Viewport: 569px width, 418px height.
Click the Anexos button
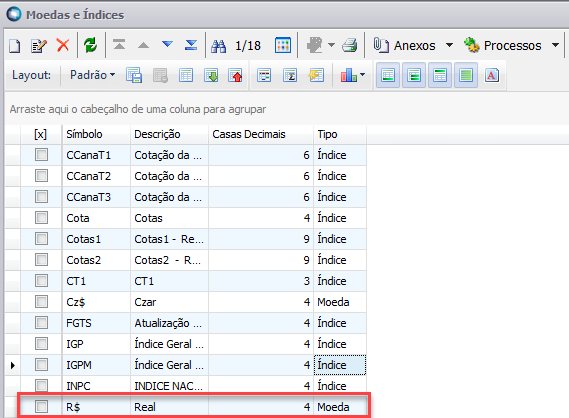click(x=405, y=46)
